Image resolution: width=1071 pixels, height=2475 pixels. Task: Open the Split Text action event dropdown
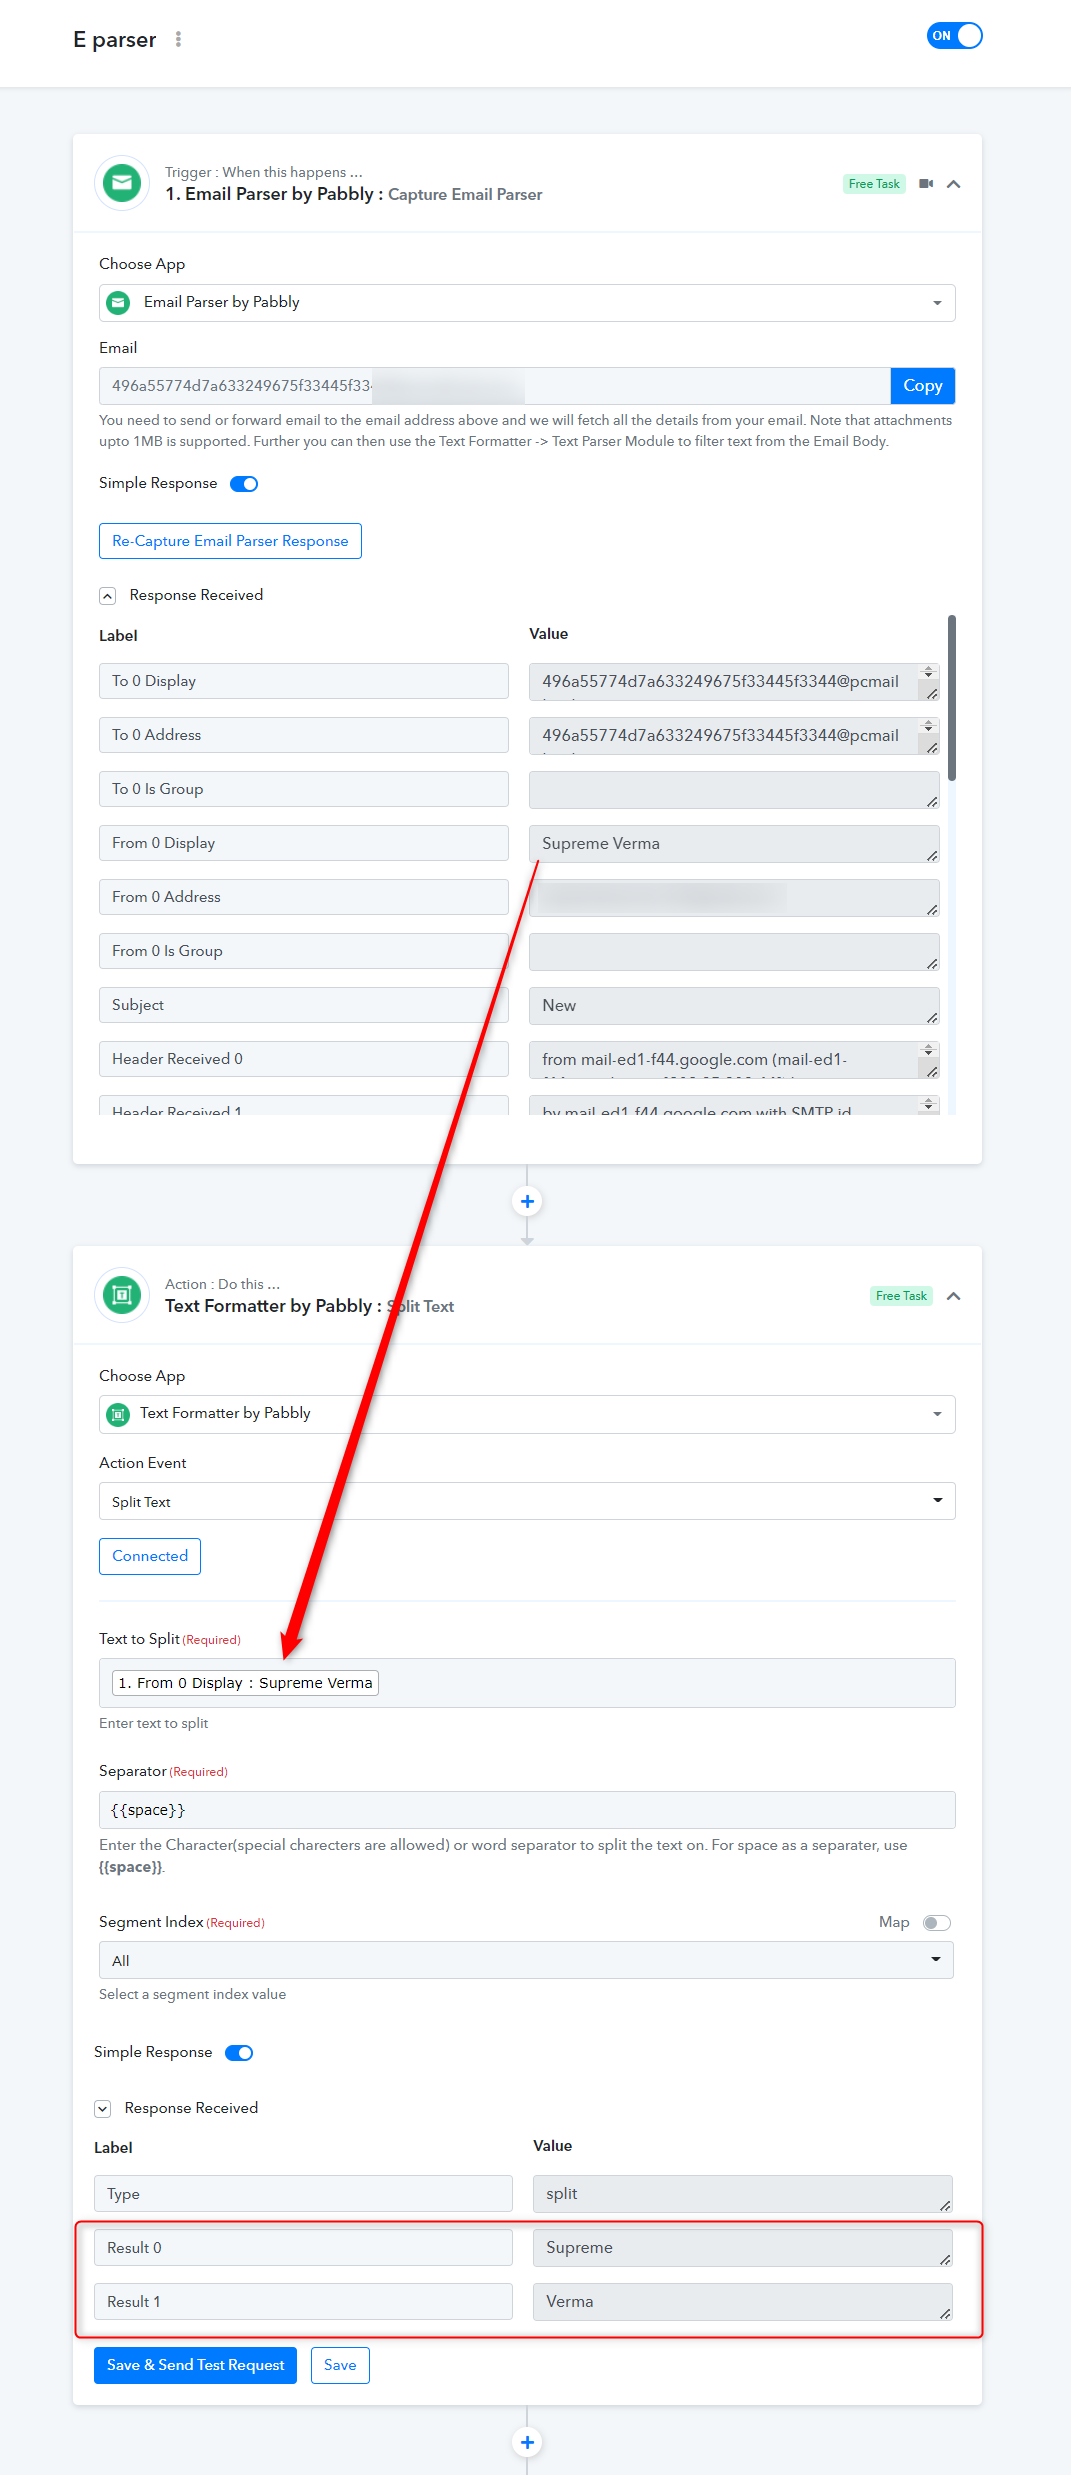pyautogui.click(x=527, y=1501)
